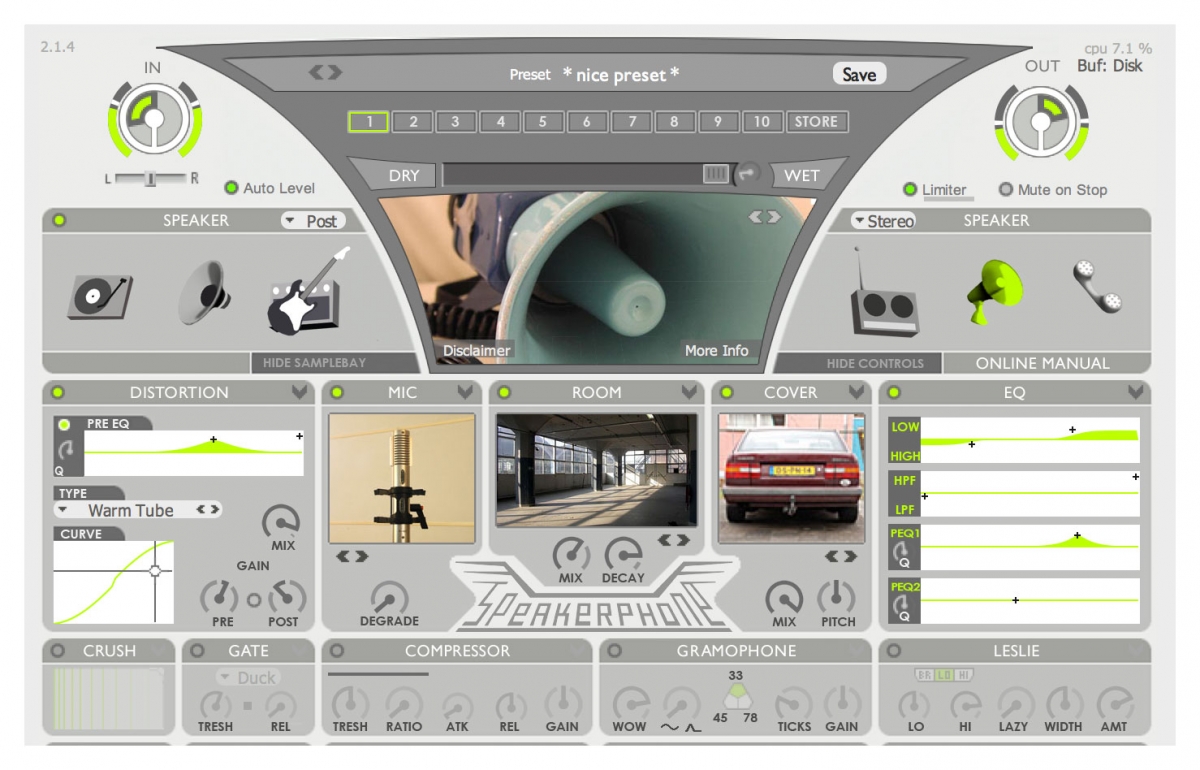
Task: Open the Stereo mode dropdown
Action: click(883, 221)
